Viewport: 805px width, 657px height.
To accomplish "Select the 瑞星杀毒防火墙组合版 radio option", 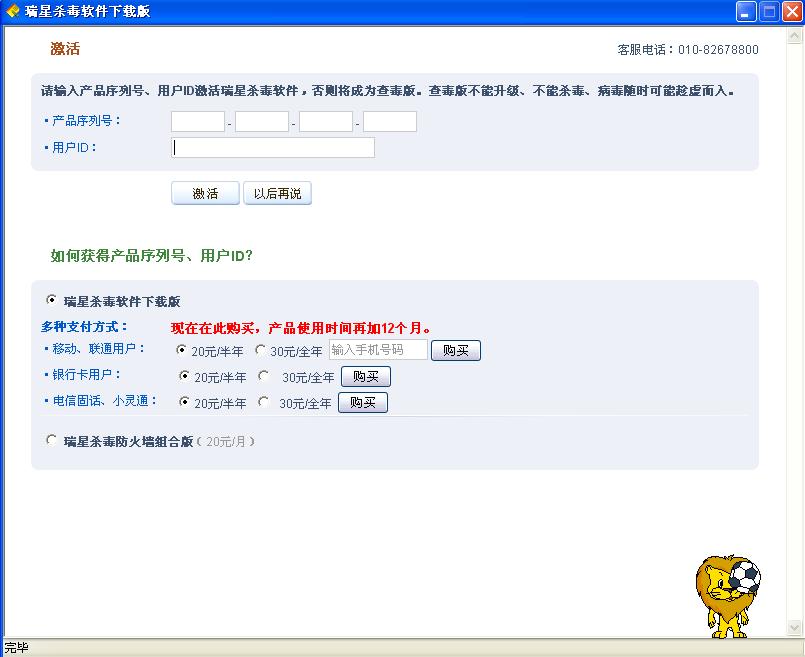I will point(51,440).
